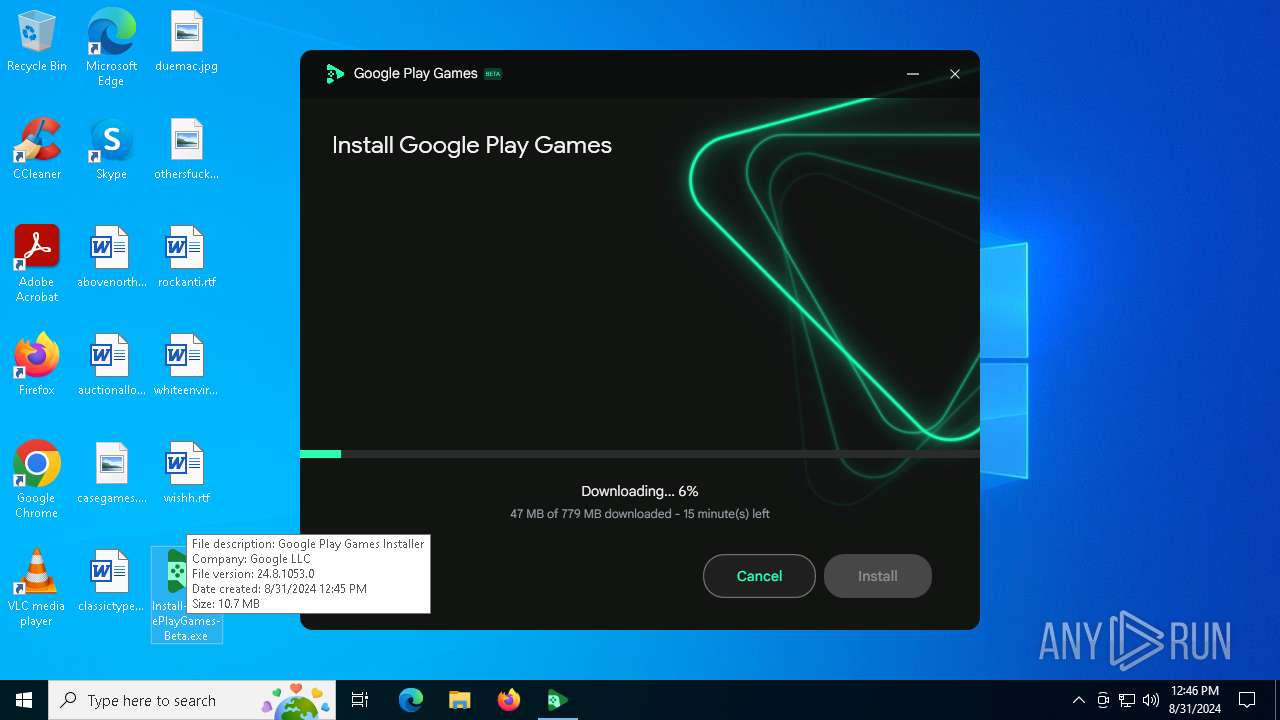Open Task View from the taskbar
The height and width of the screenshot is (720, 1280).
click(x=361, y=700)
